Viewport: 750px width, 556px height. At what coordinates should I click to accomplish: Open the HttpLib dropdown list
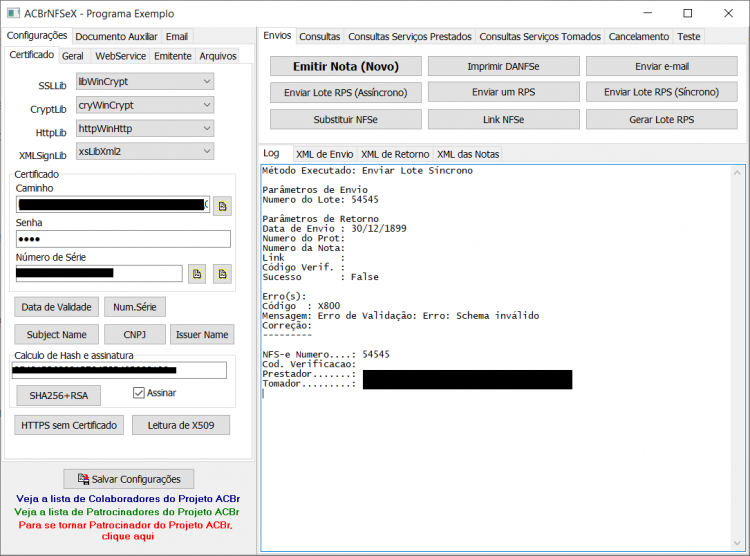click(145, 128)
